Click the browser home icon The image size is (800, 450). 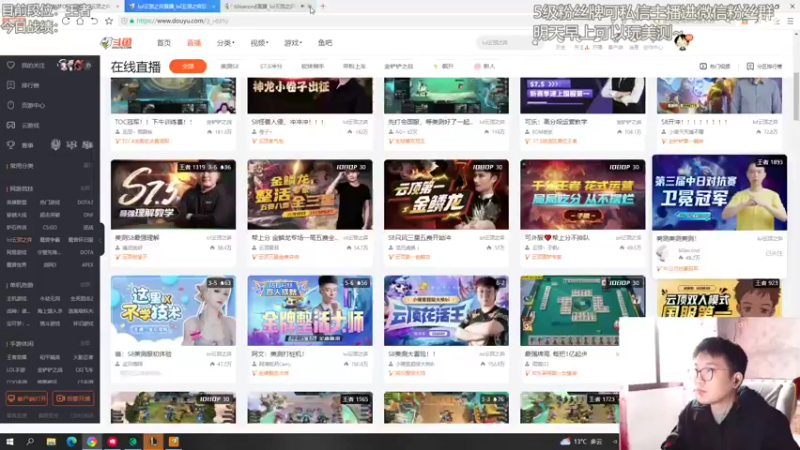(80, 21)
